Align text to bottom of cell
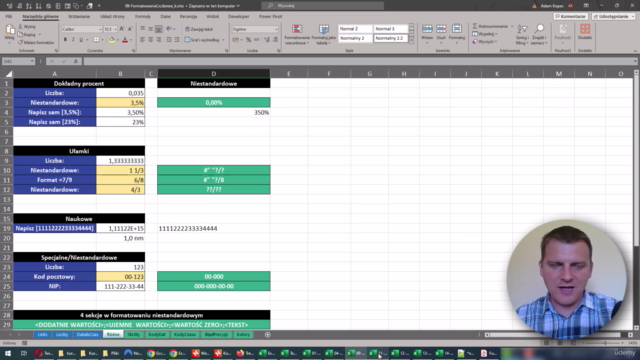Viewport: 640px width, 360px height. [x=158, y=29]
